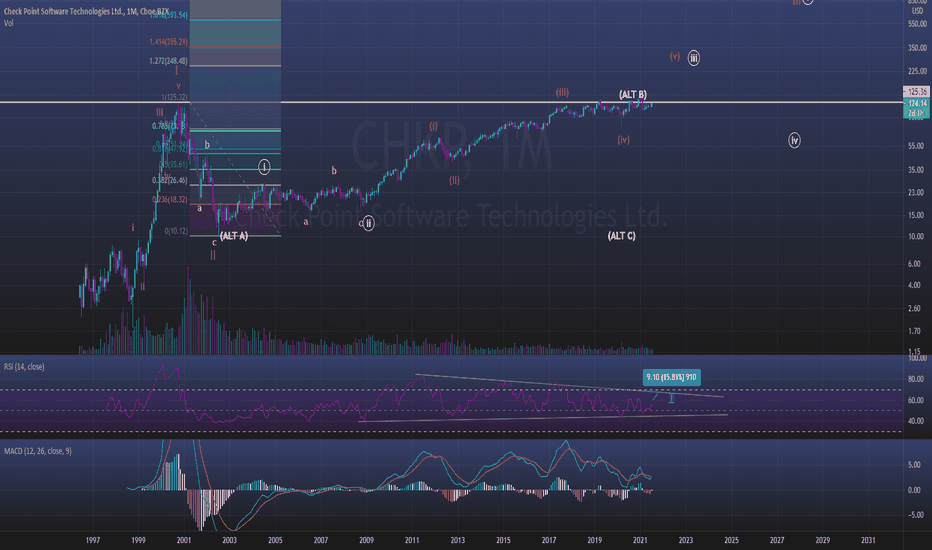Click the 125.36 price line label
Screen dimensions: 932x550
point(916,92)
